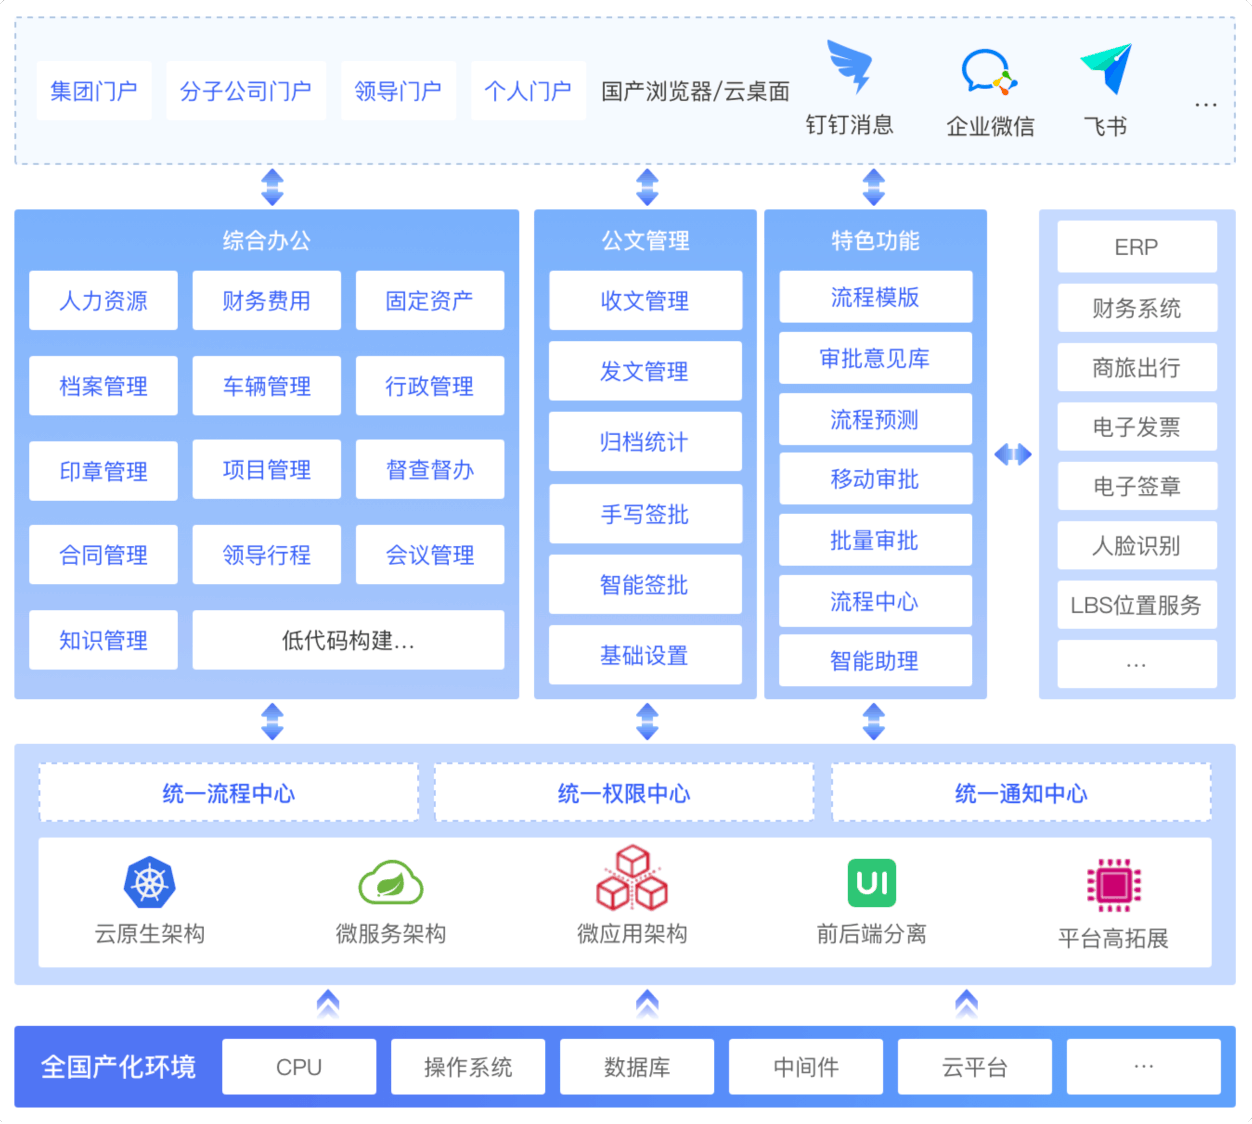The image size is (1252, 1124).
Task: Select 领导行程 box
Action: pos(266,555)
